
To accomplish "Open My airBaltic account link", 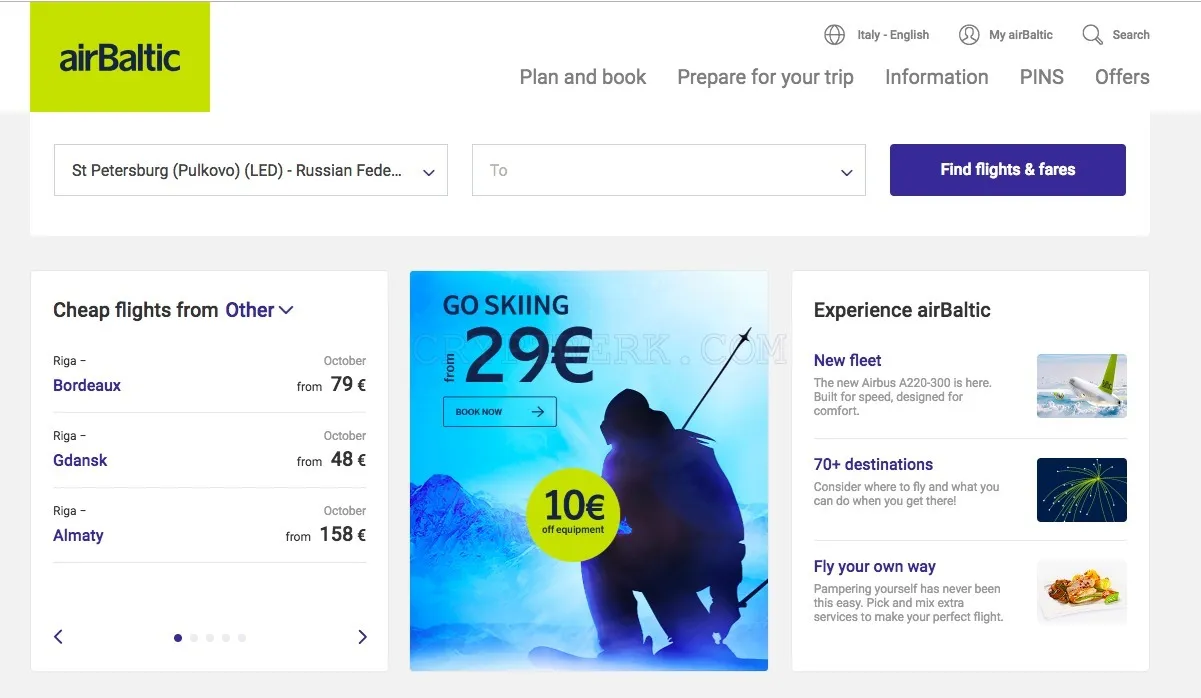I will [1021, 35].
